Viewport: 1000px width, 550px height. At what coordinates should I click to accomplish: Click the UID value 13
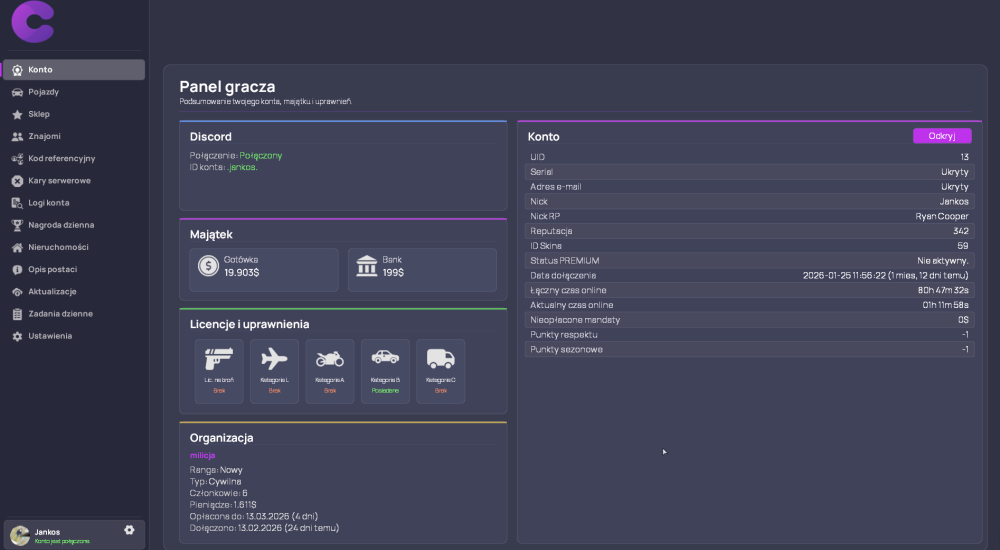964,157
